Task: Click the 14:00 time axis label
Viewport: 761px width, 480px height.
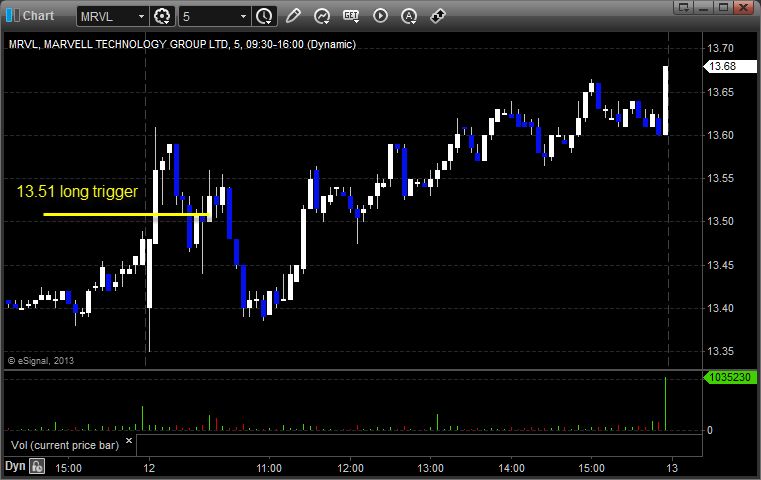Action: pyautogui.click(x=511, y=468)
